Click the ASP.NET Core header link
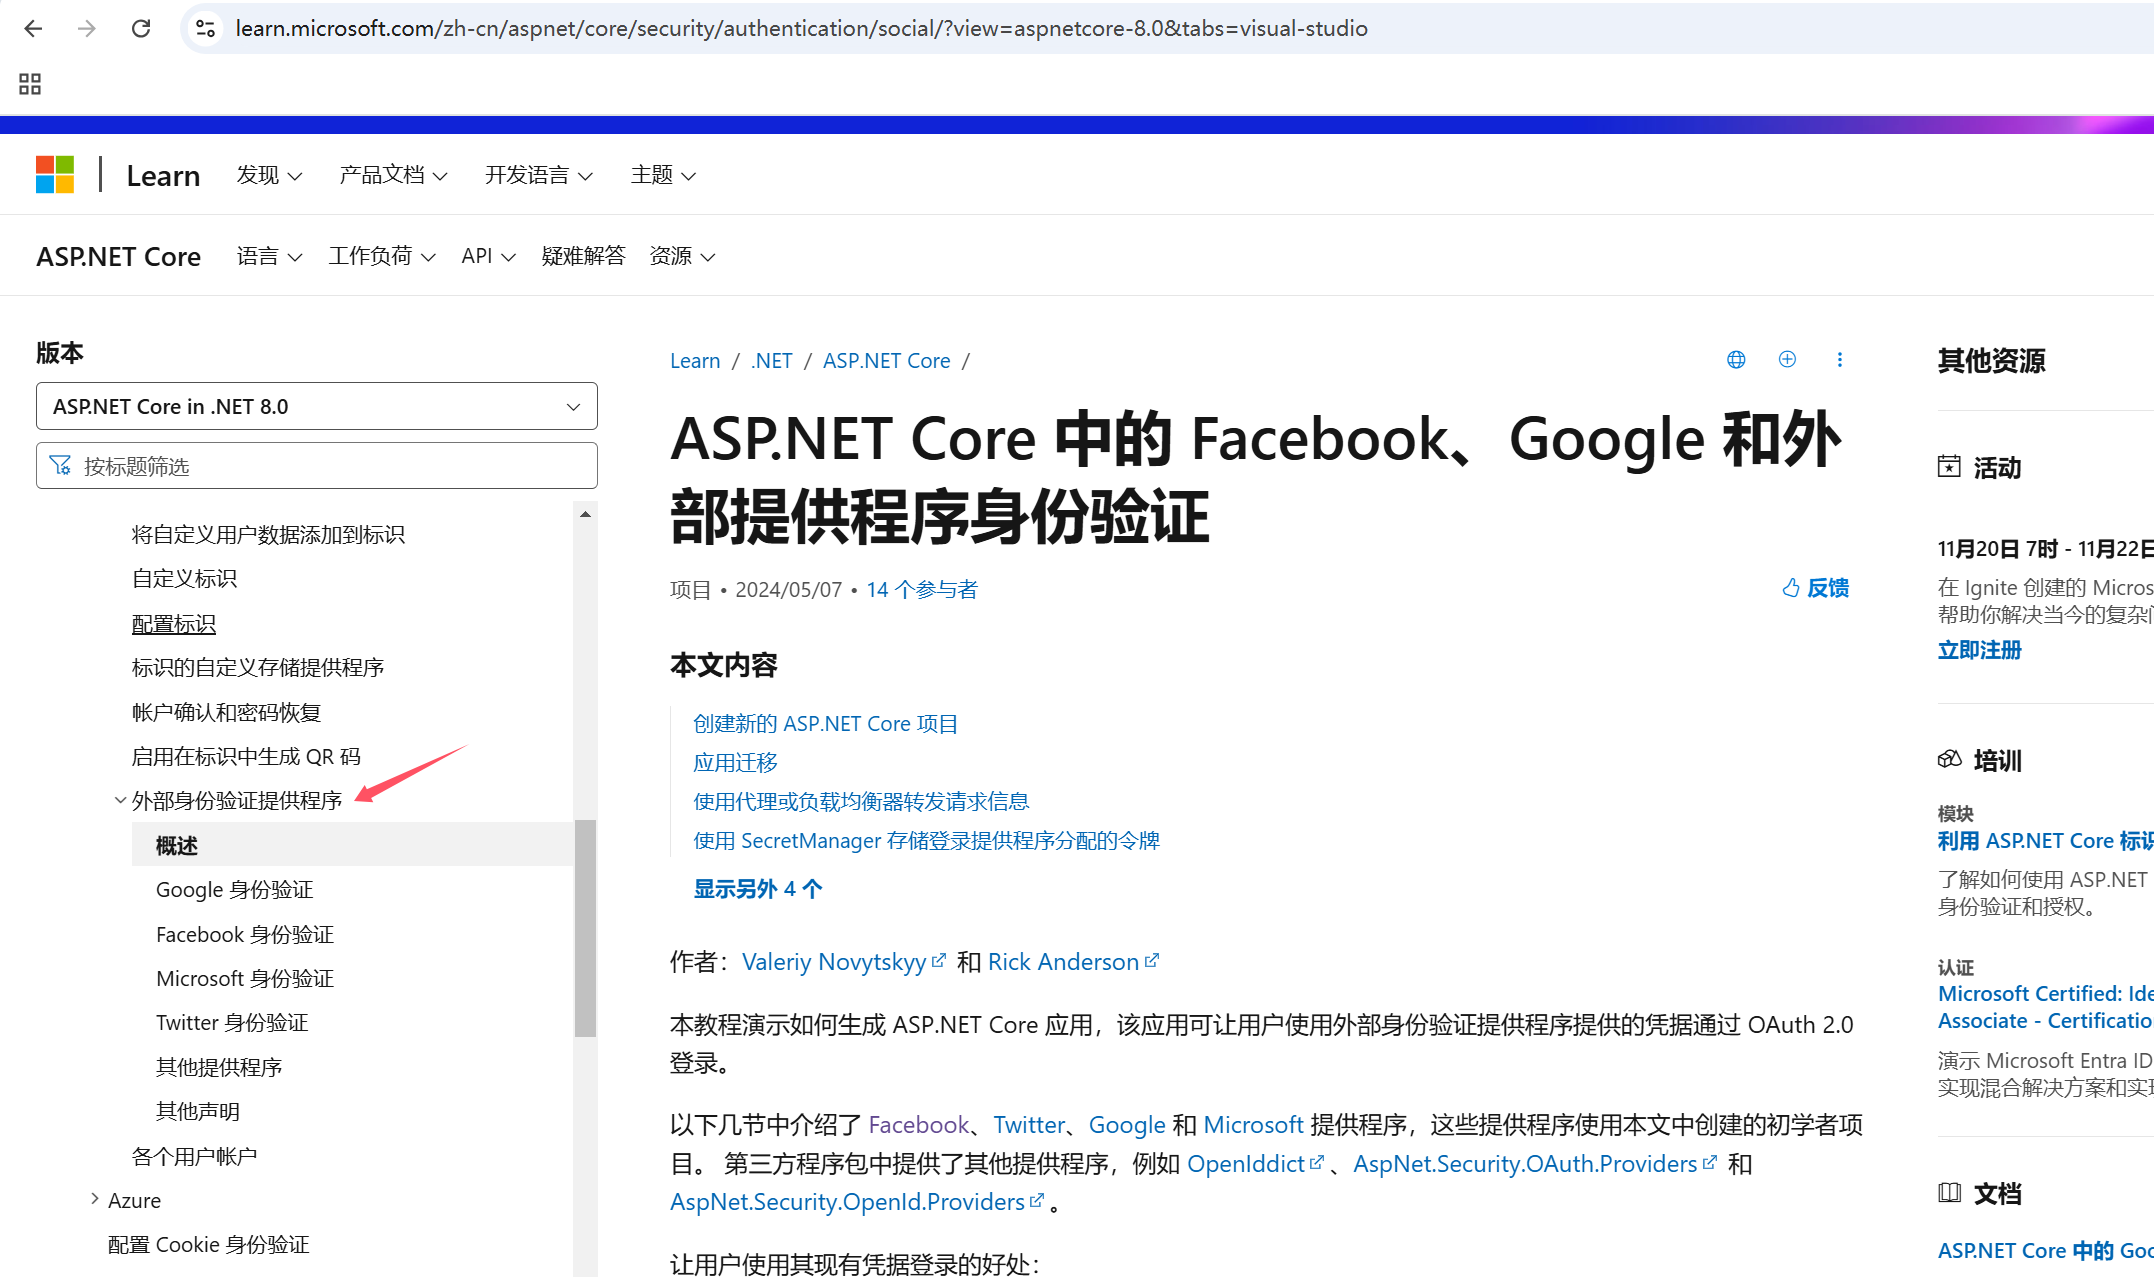This screenshot has width=2154, height=1277. tap(119, 257)
